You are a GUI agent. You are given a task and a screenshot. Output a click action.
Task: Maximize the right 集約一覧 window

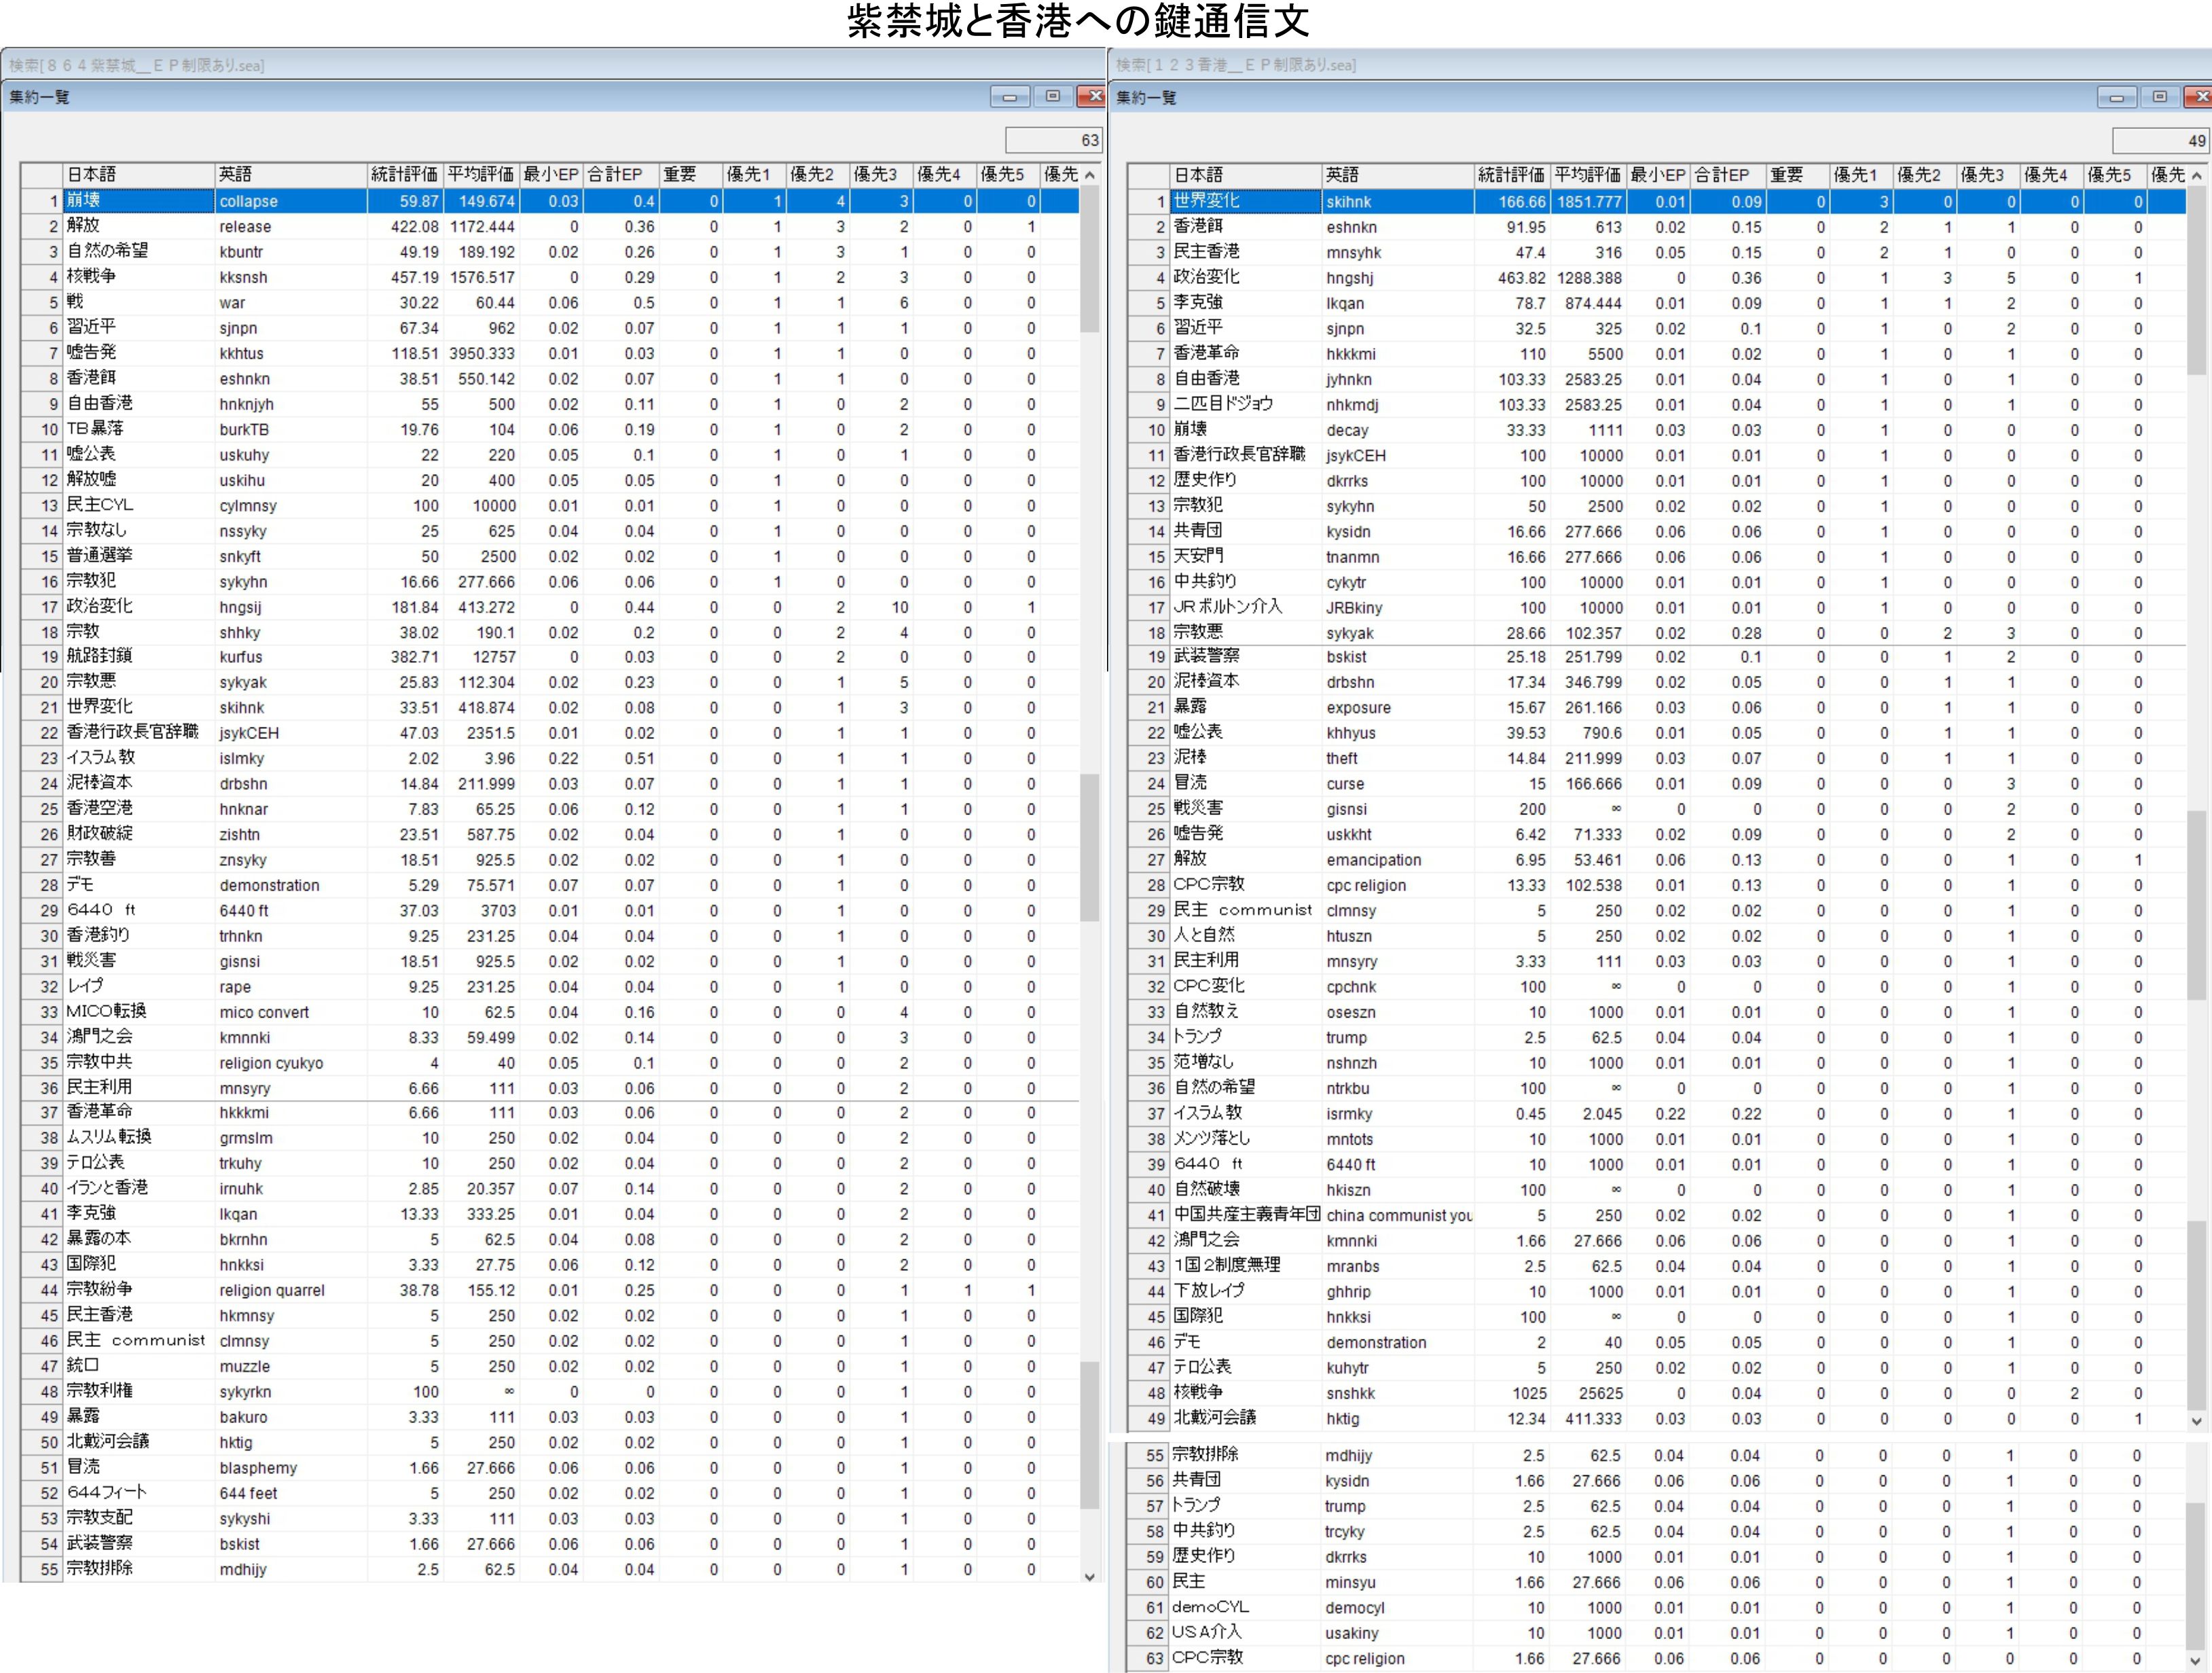[2159, 97]
